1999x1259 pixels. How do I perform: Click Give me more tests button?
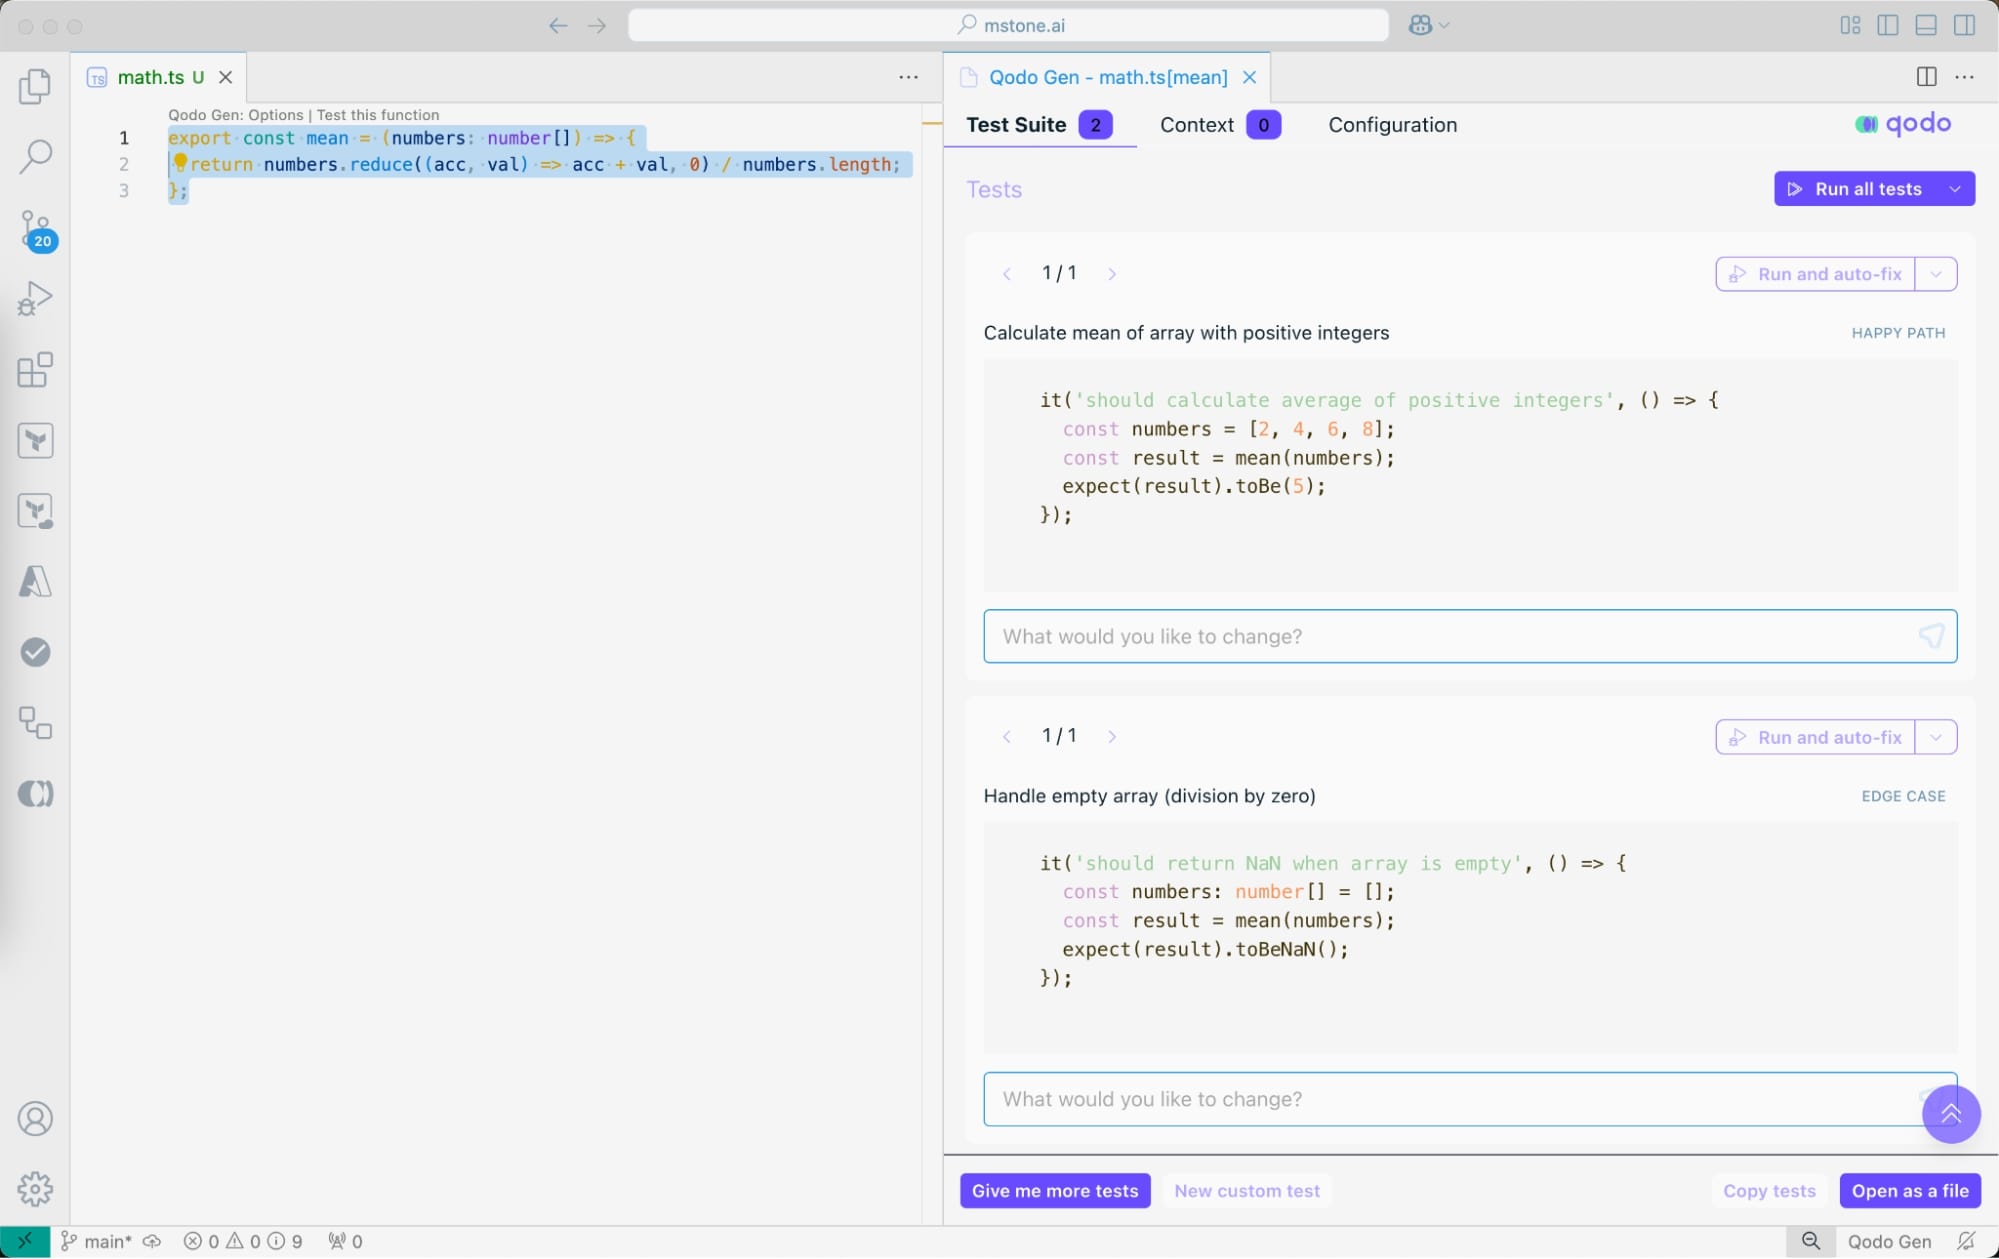pos(1055,1191)
